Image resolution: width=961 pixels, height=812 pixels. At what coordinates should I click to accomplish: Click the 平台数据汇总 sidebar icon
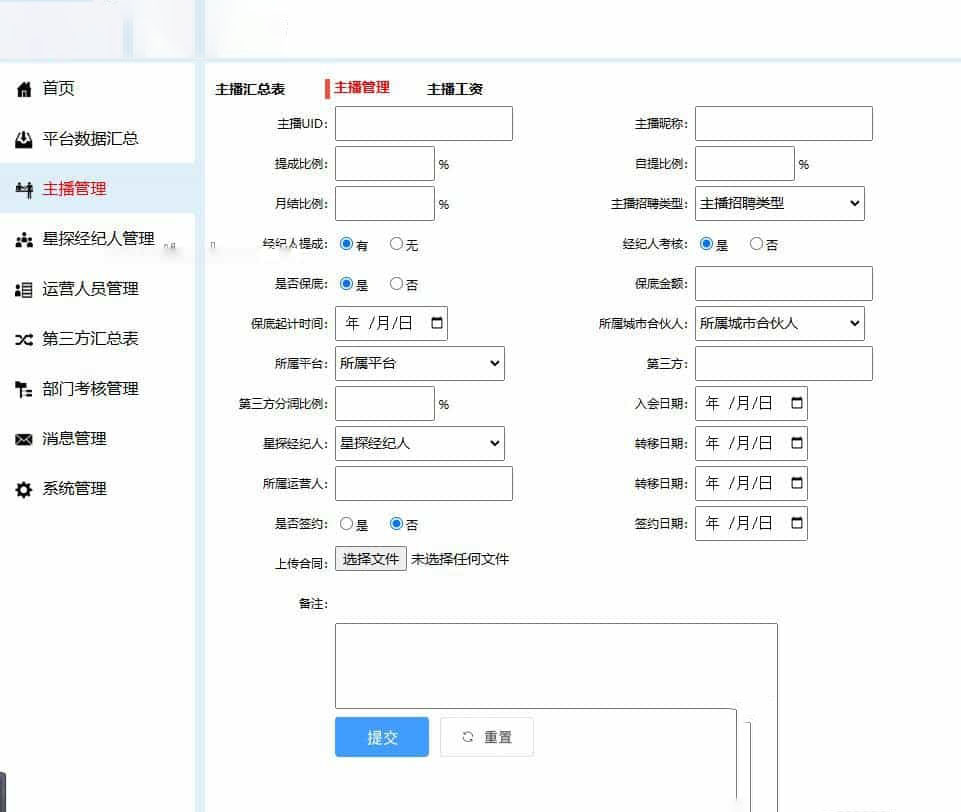(24, 140)
